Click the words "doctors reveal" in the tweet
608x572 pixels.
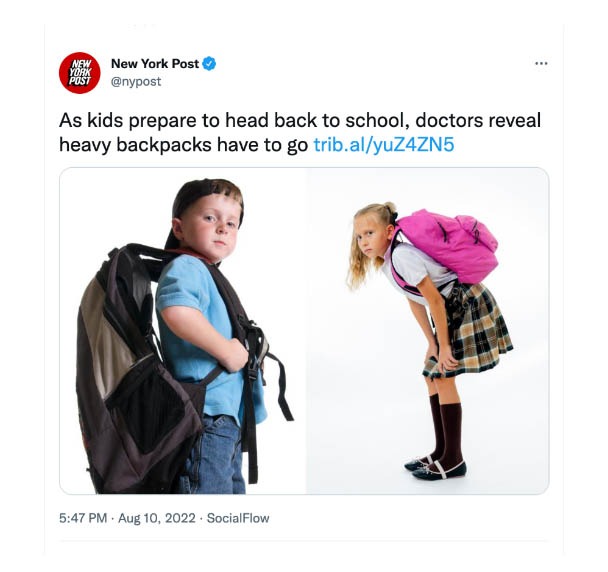(x=478, y=120)
